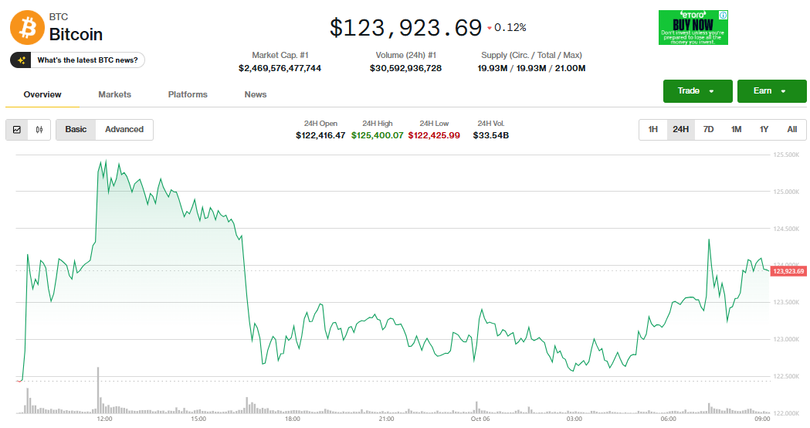Open the Markets tab

pyautogui.click(x=115, y=94)
